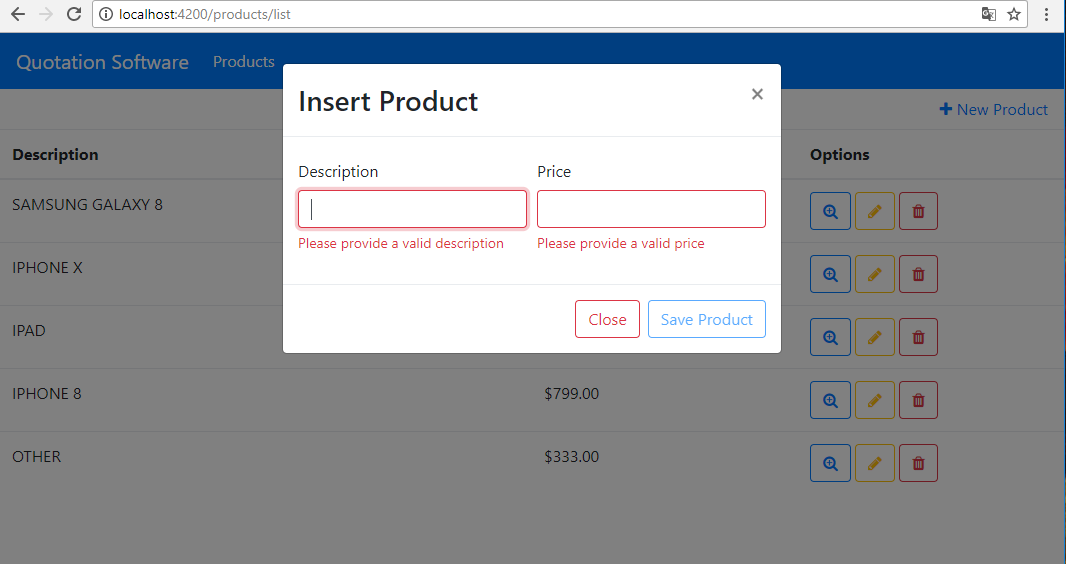The width and height of the screenshot is (1066, 564).
Task: Reload the page in the browser
Action: 74,14
